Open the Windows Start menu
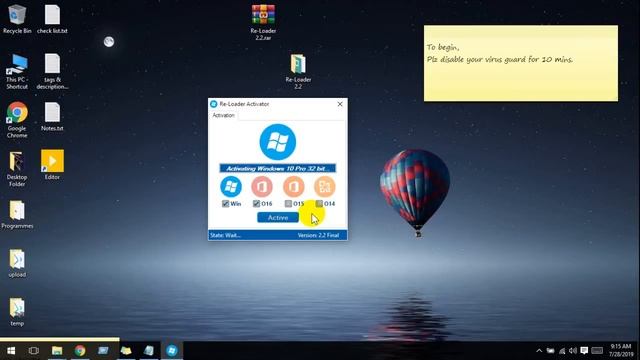Viewport: 640px width, 360px height. pos(11,351)
